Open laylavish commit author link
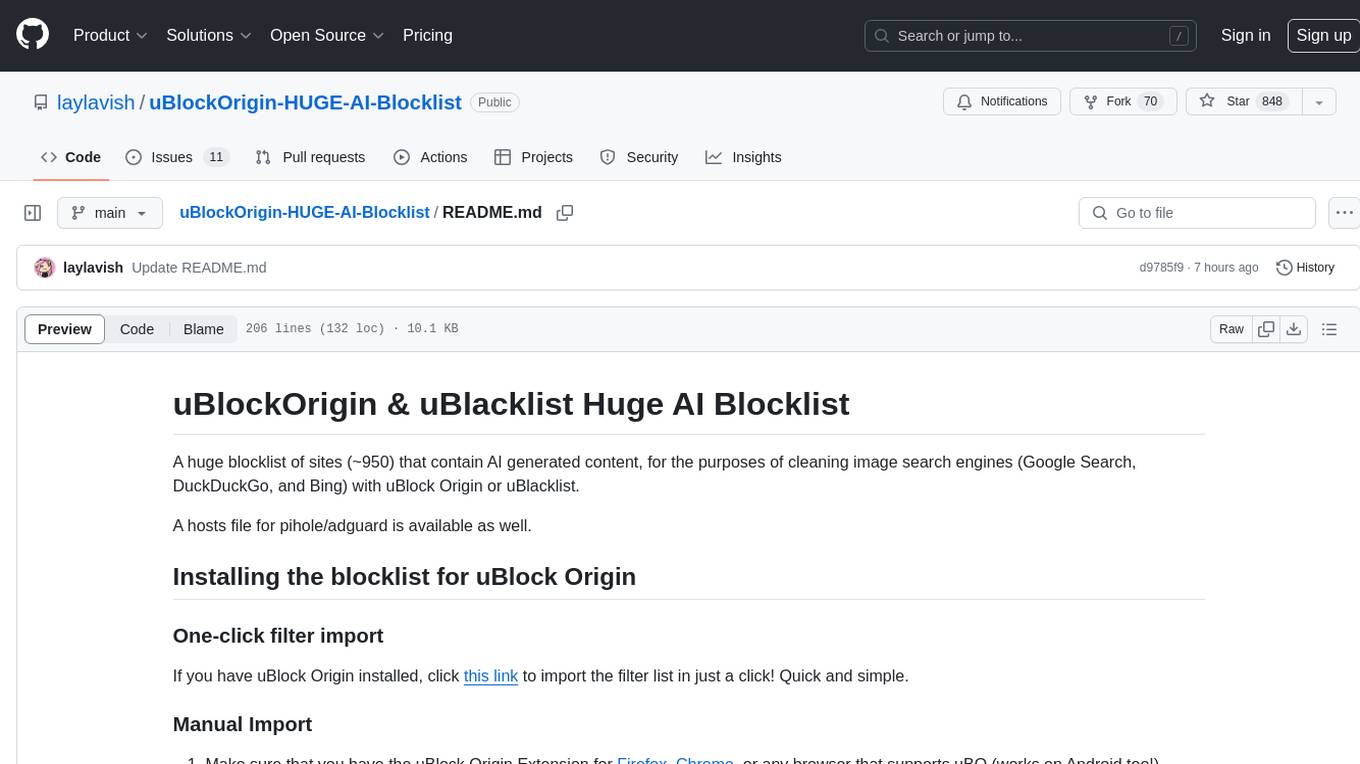Screen dimensions: 1360x764 coord(93,268)
